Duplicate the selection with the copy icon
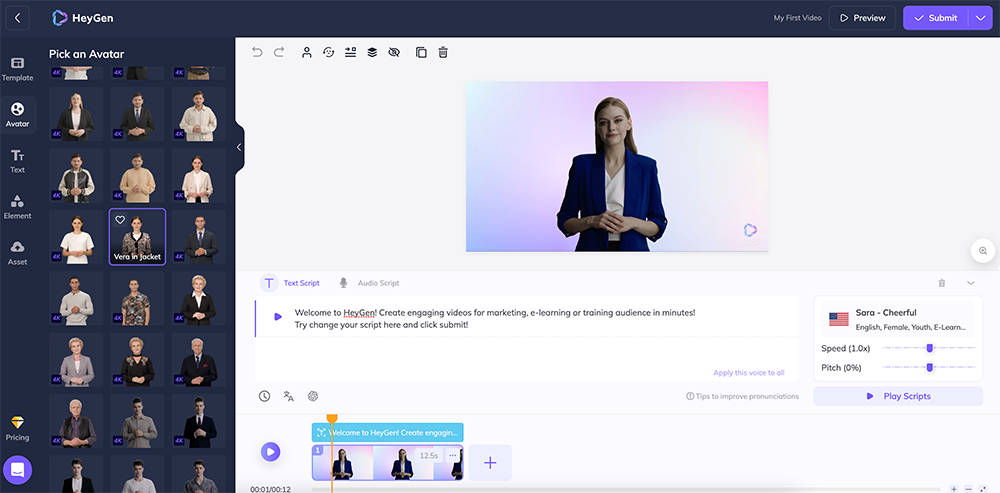1000x493 pixels. click(x=421, y=52)
